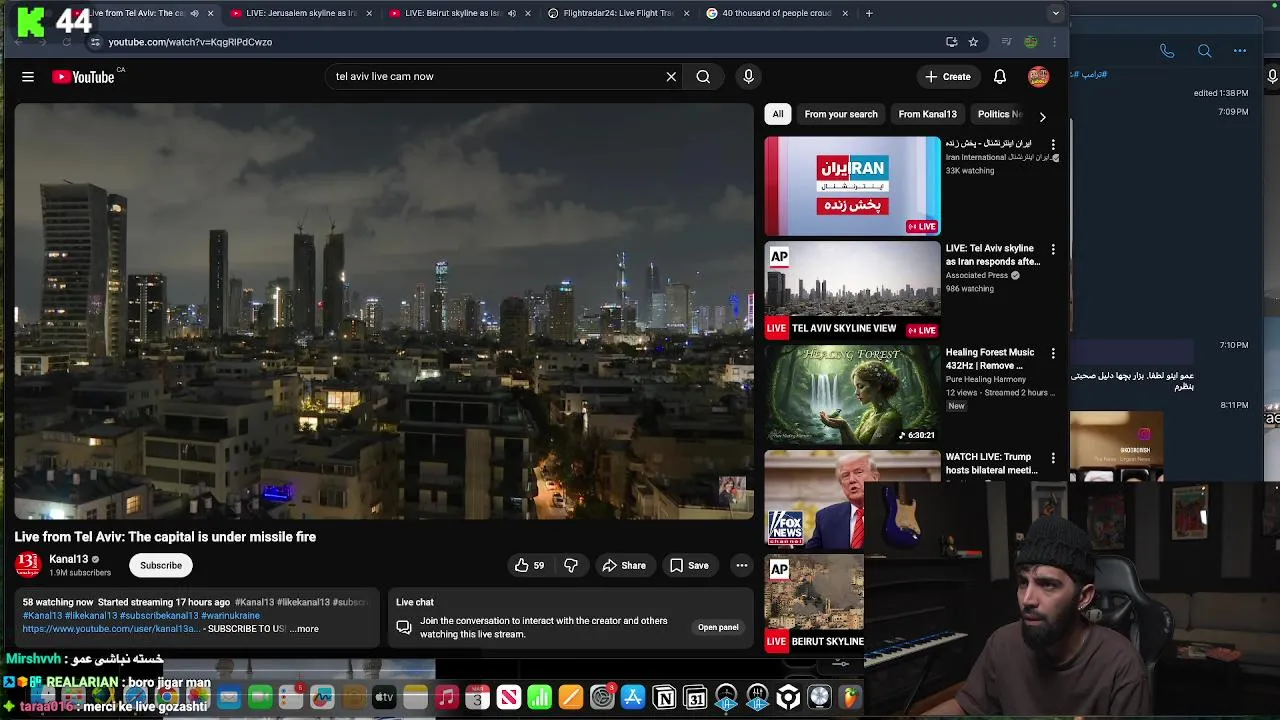
Task: Mute the Beirut skyline tab speaker icon
Action: point(512,13)
